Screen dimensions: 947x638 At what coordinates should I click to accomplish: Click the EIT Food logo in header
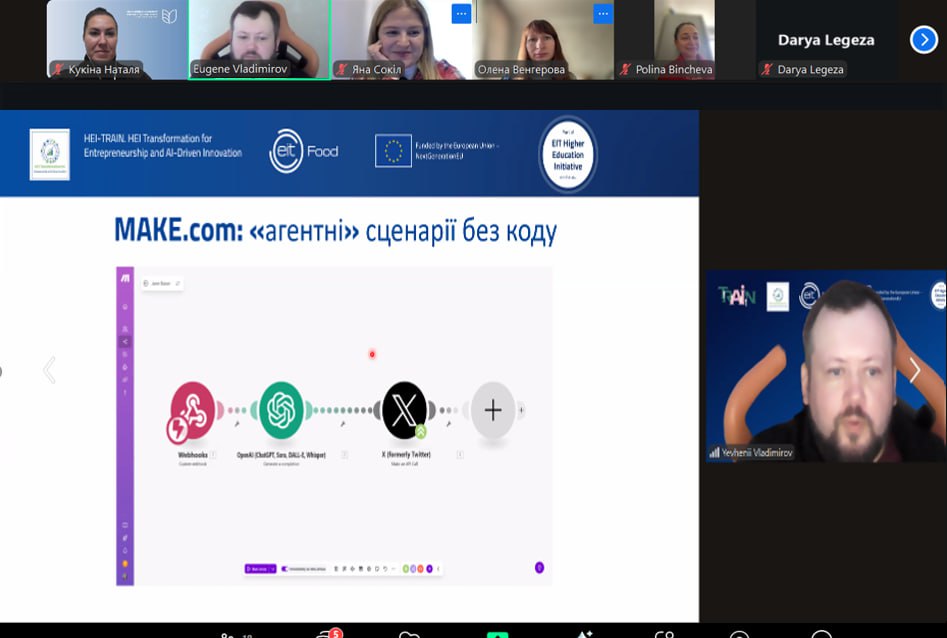click(x=304, y=151)
